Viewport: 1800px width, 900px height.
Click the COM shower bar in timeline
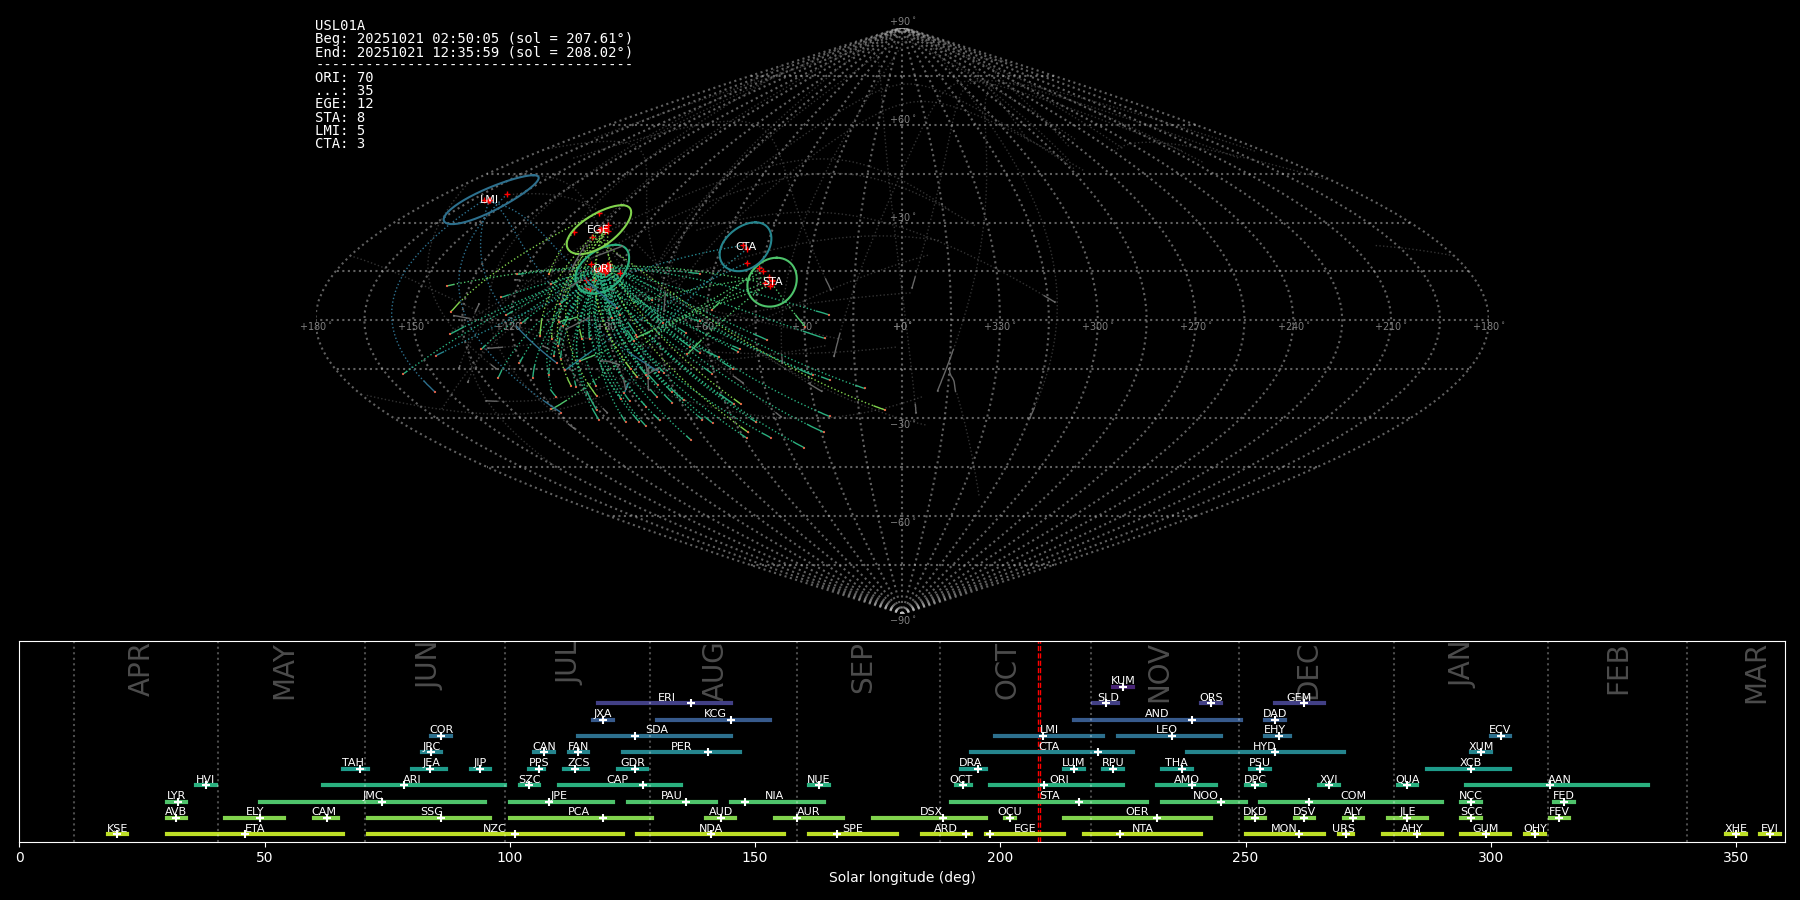pyautogui.click(x=1351, y=802)
